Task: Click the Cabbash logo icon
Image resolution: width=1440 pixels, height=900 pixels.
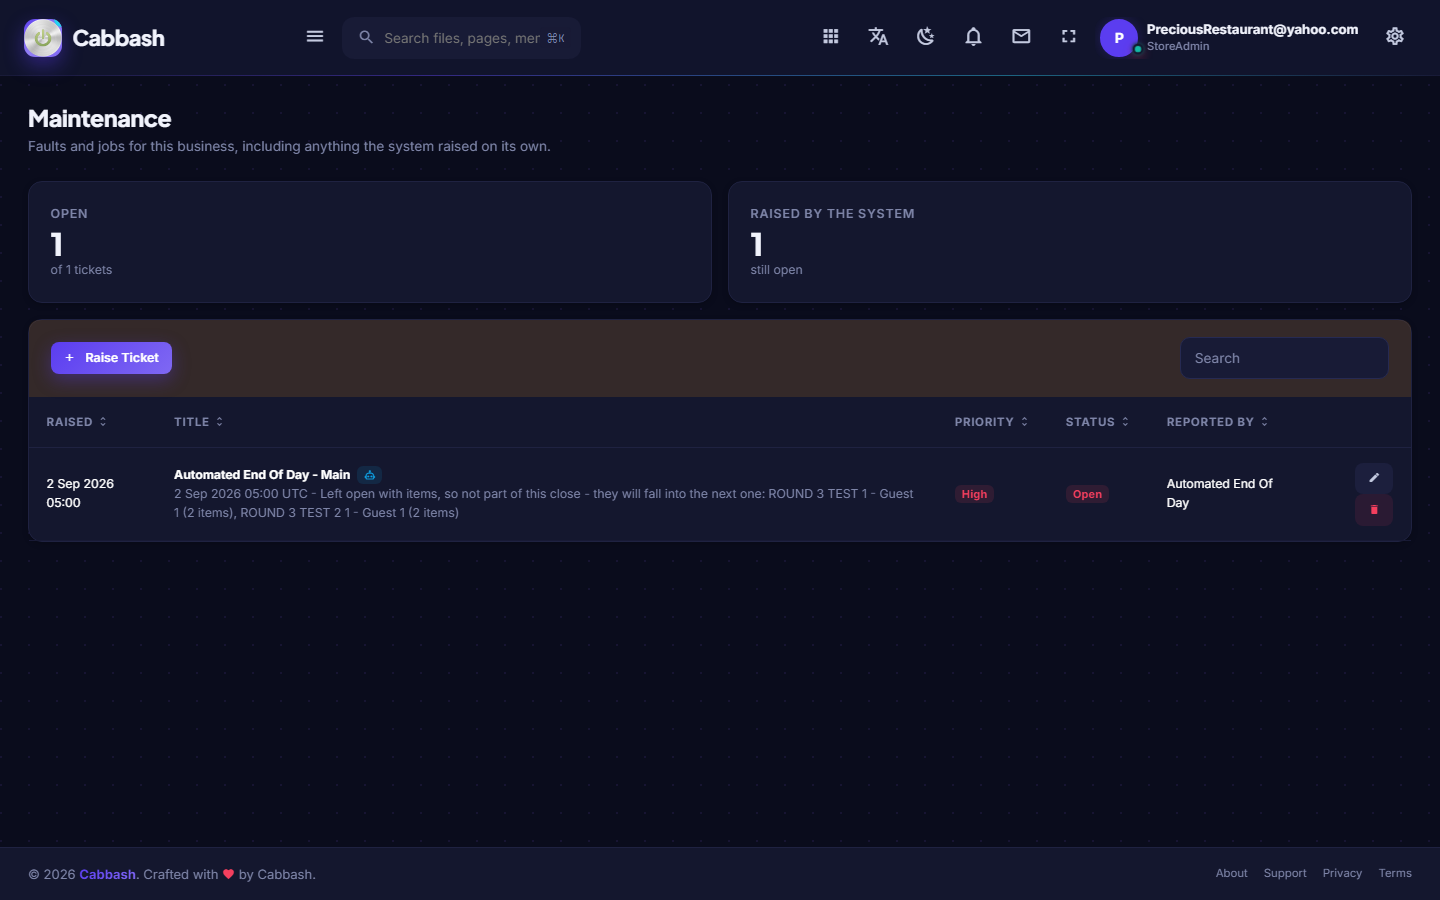Action: pos(43,38)
